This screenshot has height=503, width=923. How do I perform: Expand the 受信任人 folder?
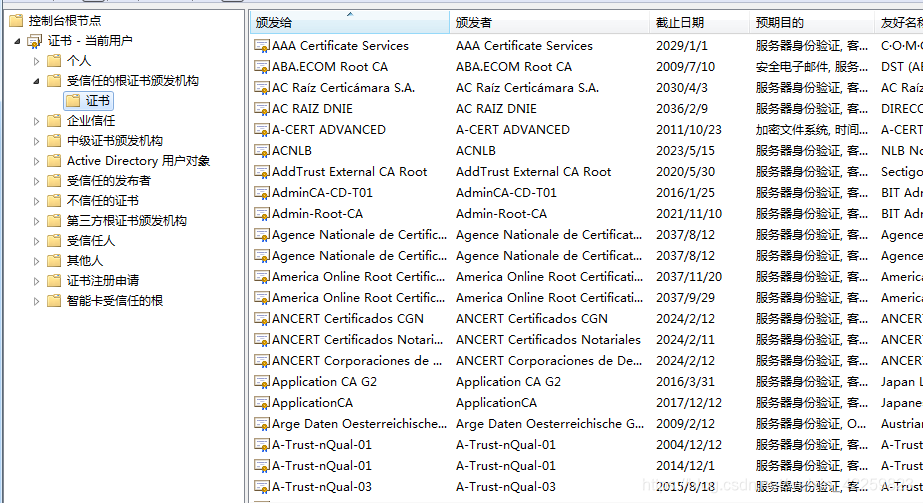pyautogui.click(x=36, y=241)
